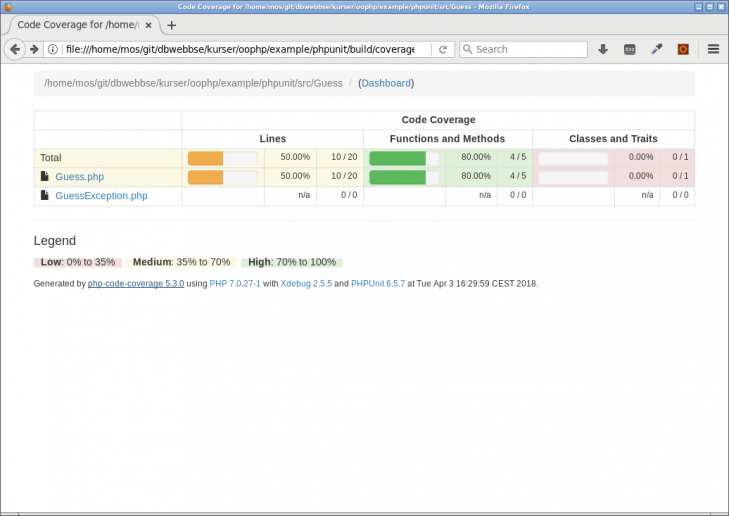The height and width of the screenshot is (516, 729).
Task: Go back with the browser back arrow
Action: (x=15, y=49)
